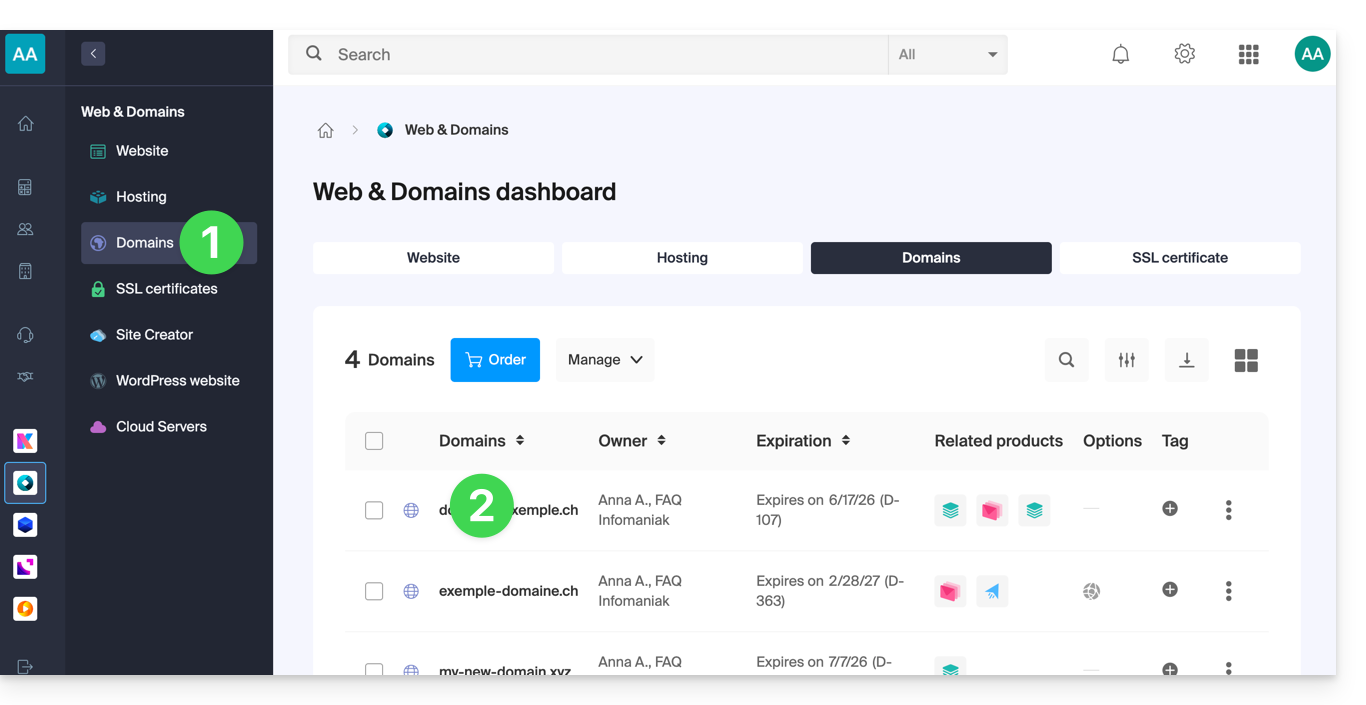Switch to the SSL certificate tab

1179,258
